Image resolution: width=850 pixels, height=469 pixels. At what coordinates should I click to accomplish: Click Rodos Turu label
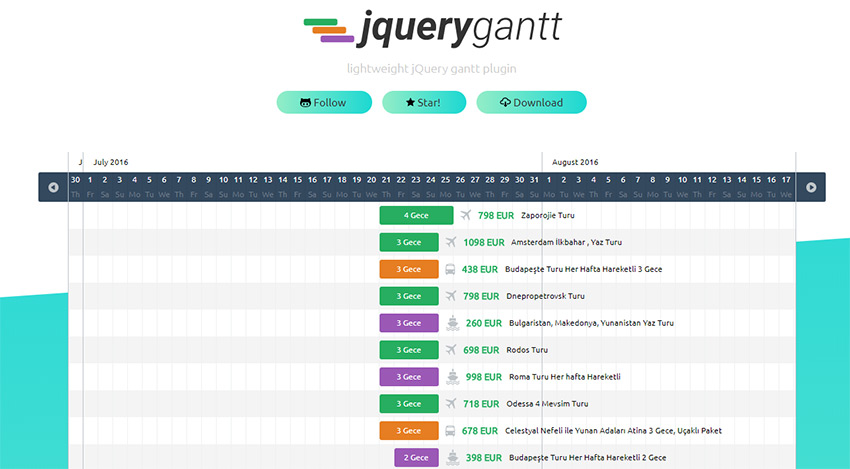[527, 350]
